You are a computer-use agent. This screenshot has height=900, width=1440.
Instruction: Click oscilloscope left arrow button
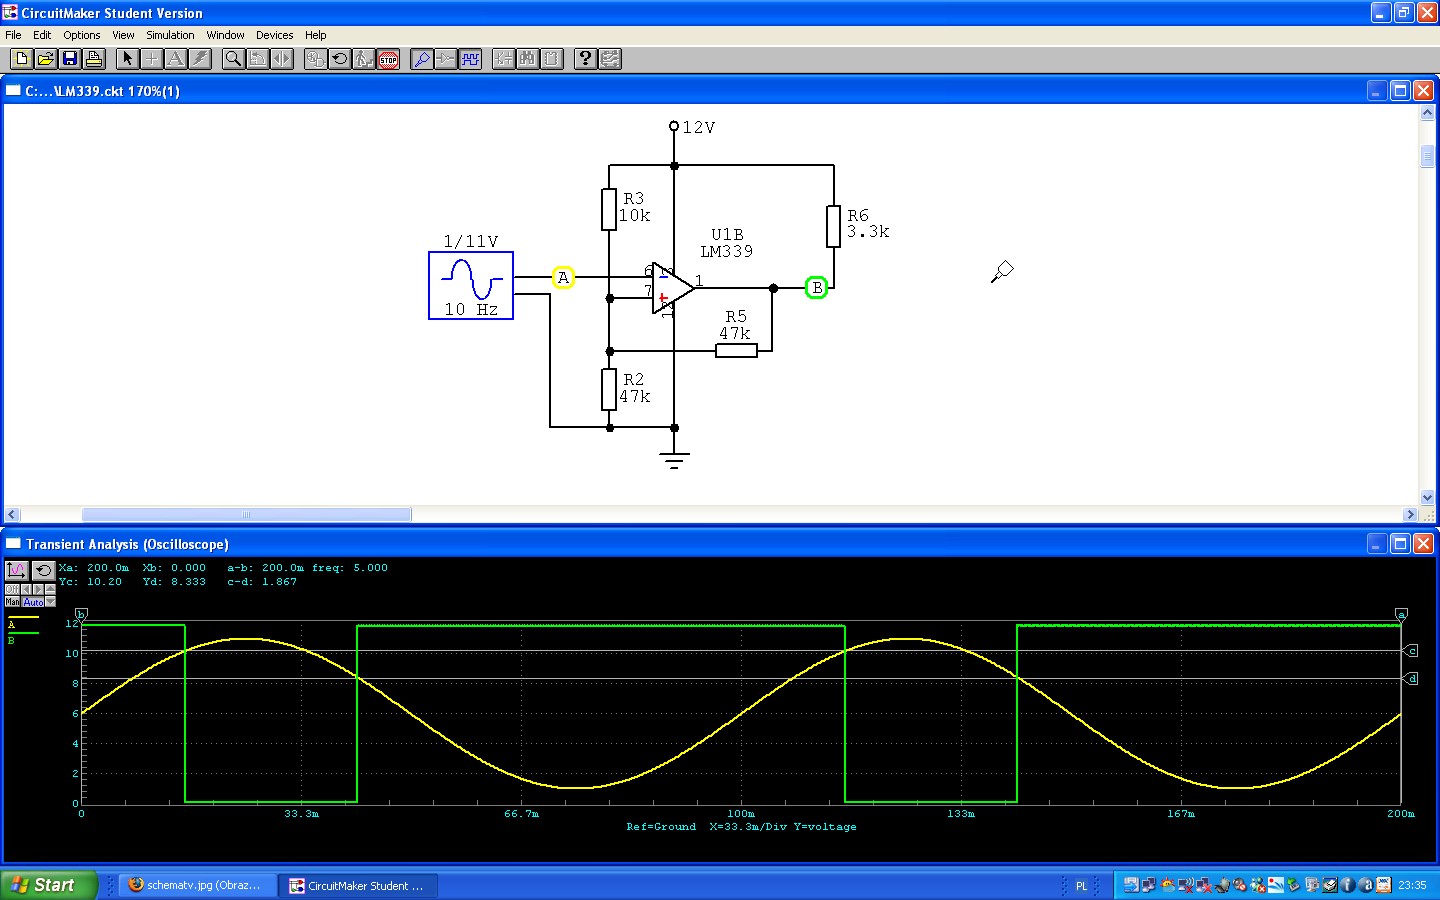click(26, 589)
